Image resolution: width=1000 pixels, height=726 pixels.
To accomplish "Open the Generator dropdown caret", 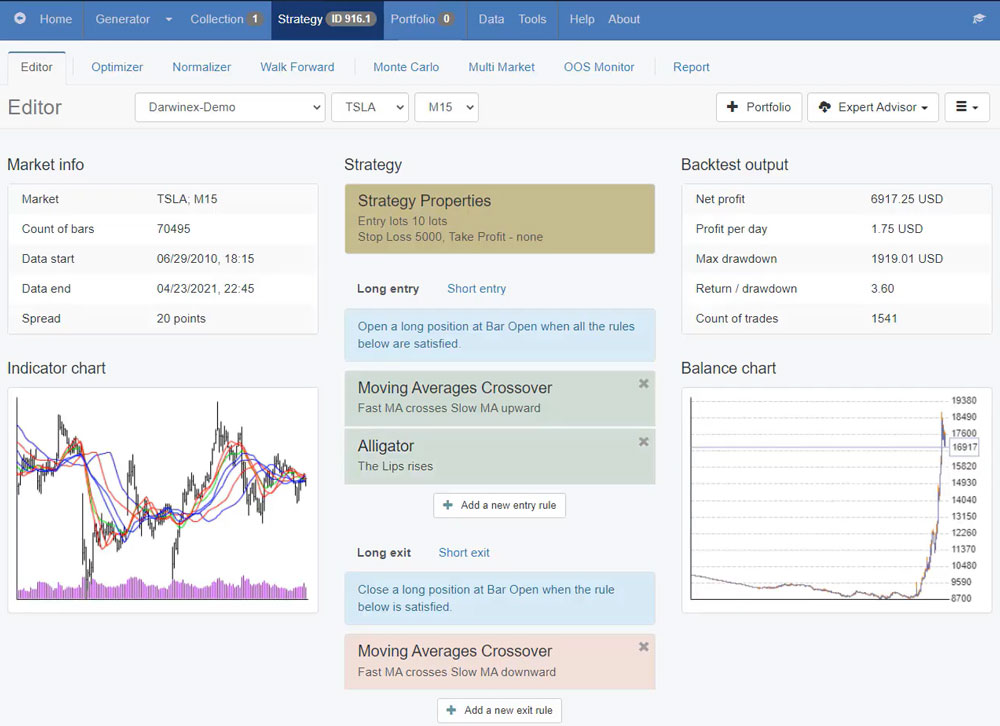I will coord(168,19).
